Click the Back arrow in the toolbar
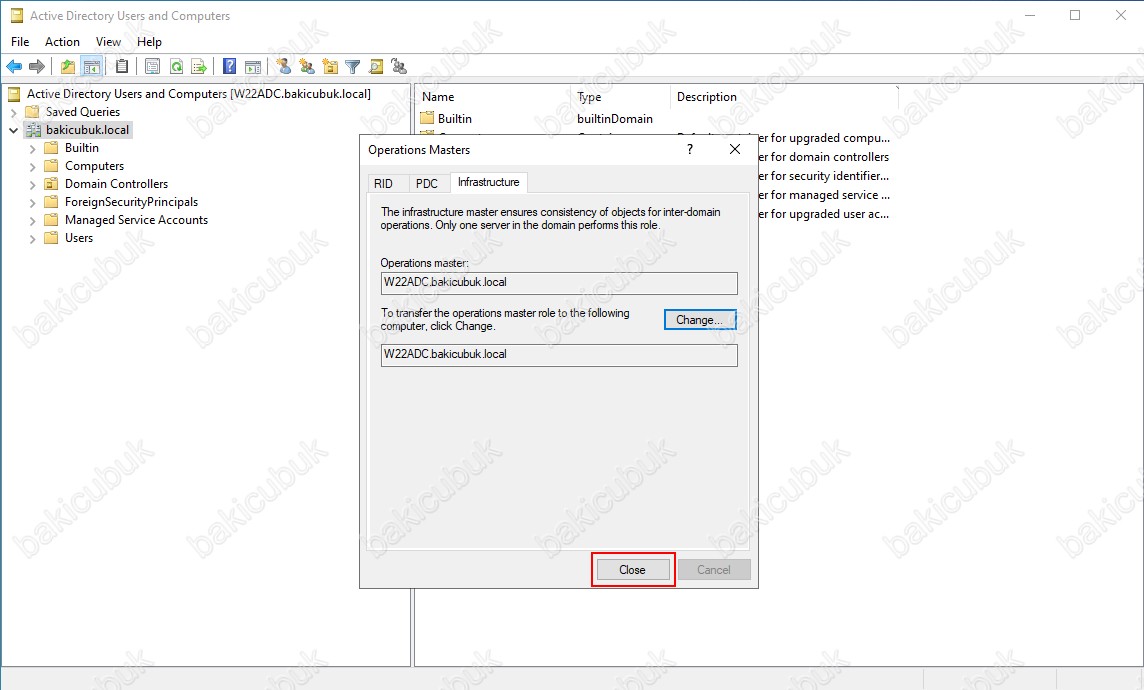 point(14,67)
